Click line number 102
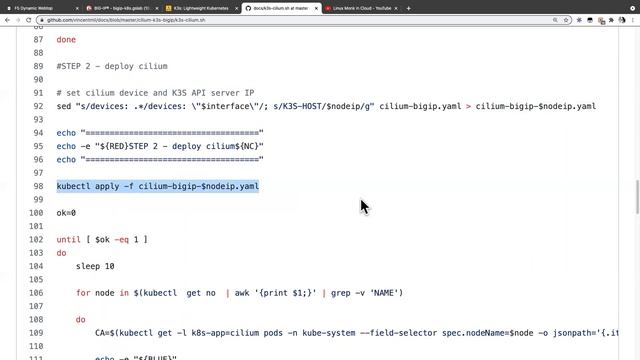 pos(36,240)
